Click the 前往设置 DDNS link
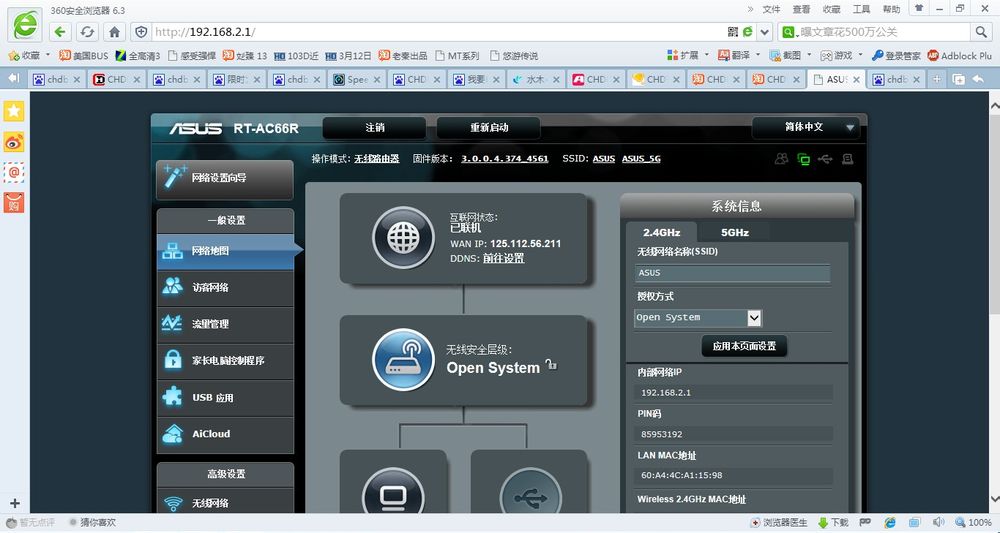 click(503, 258)
